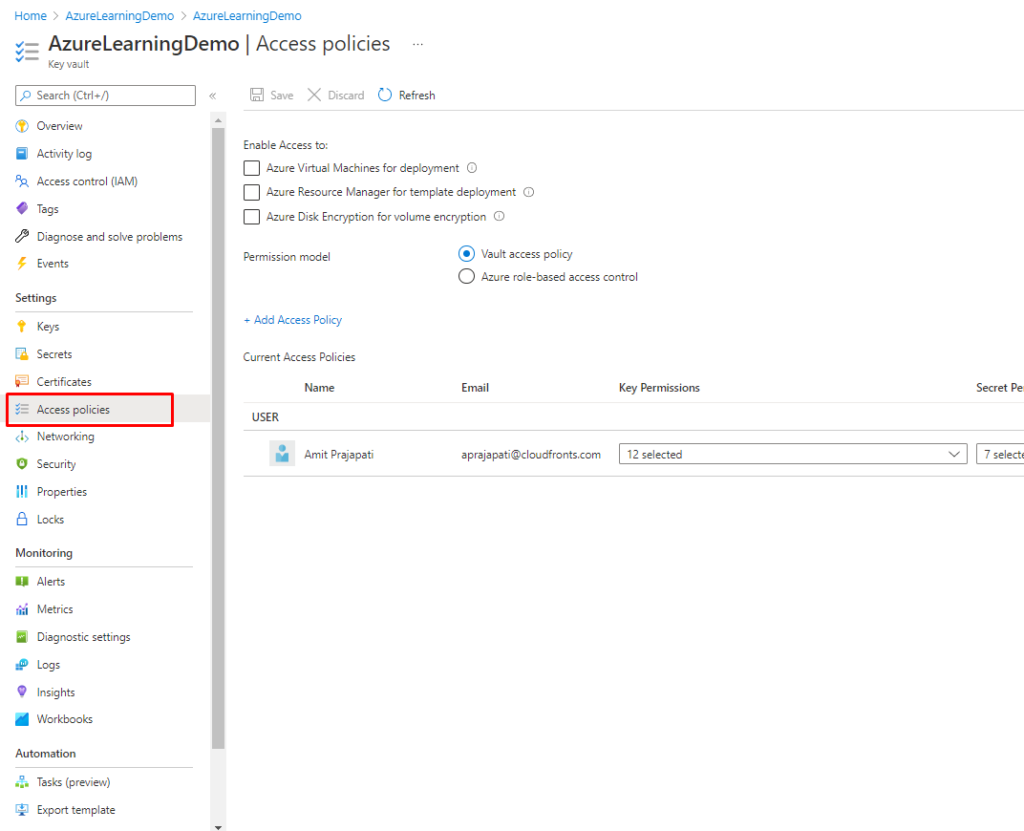Click the Certificates icon
This screenshot has width=1024, height=831.
[x=22, y=382]
